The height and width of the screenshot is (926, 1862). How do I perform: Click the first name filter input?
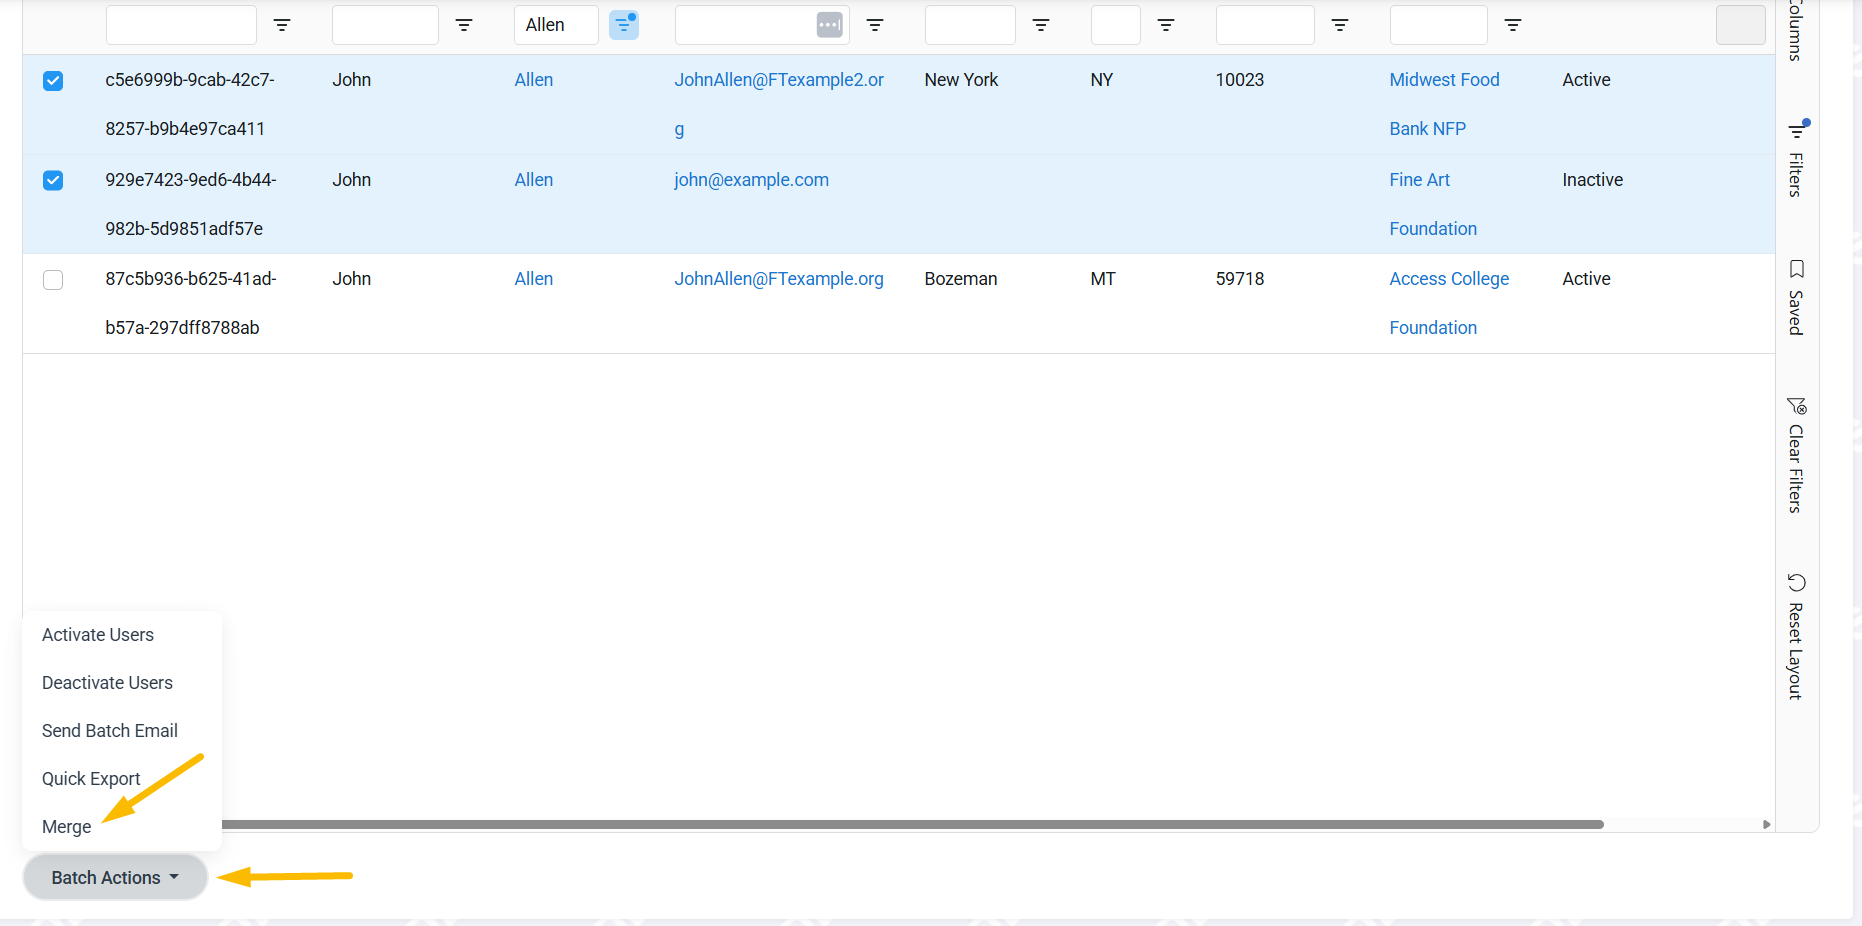click(385, 25)
